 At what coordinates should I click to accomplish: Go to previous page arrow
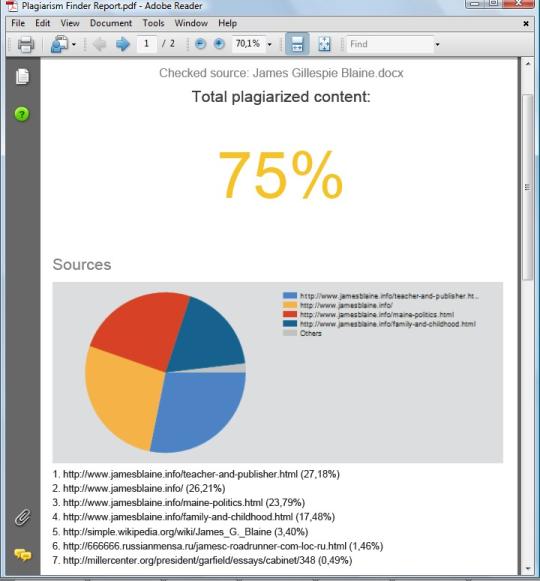(100, 44)
